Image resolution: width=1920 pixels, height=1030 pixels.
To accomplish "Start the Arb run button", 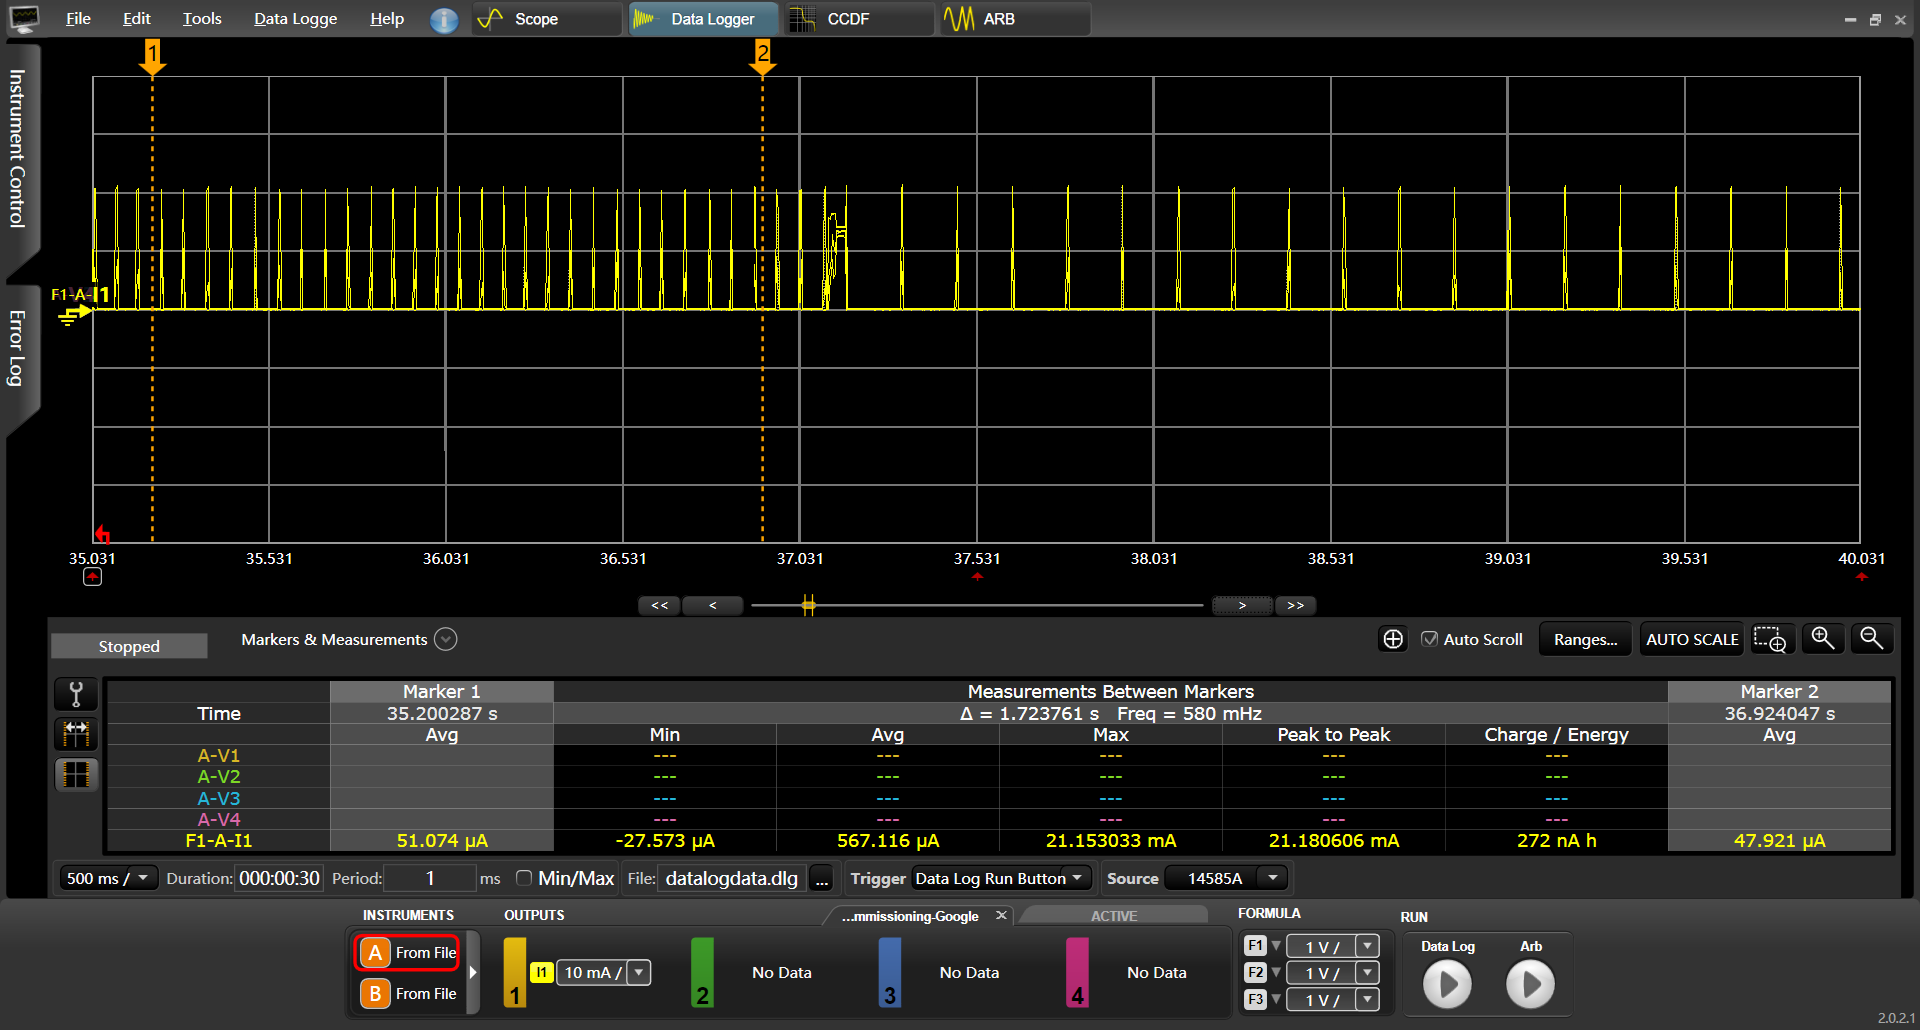I will [x=1530, y=984].
